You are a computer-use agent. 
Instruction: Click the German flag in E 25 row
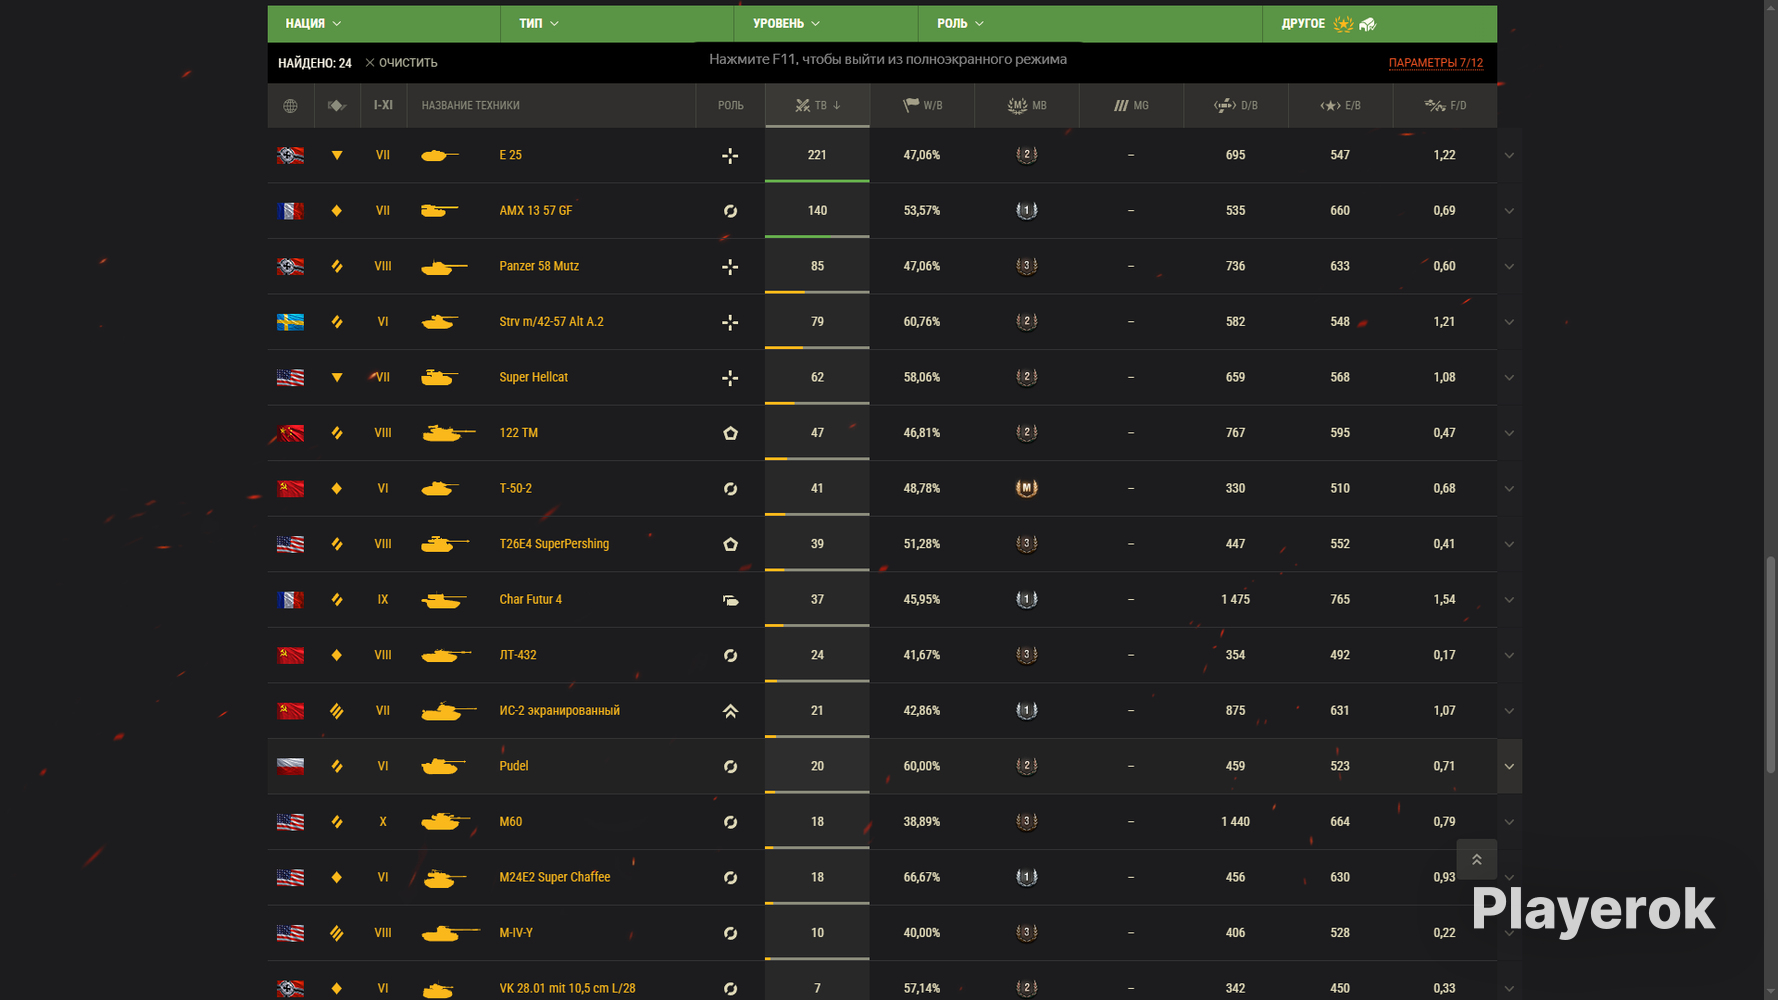(x=290, y=155)
